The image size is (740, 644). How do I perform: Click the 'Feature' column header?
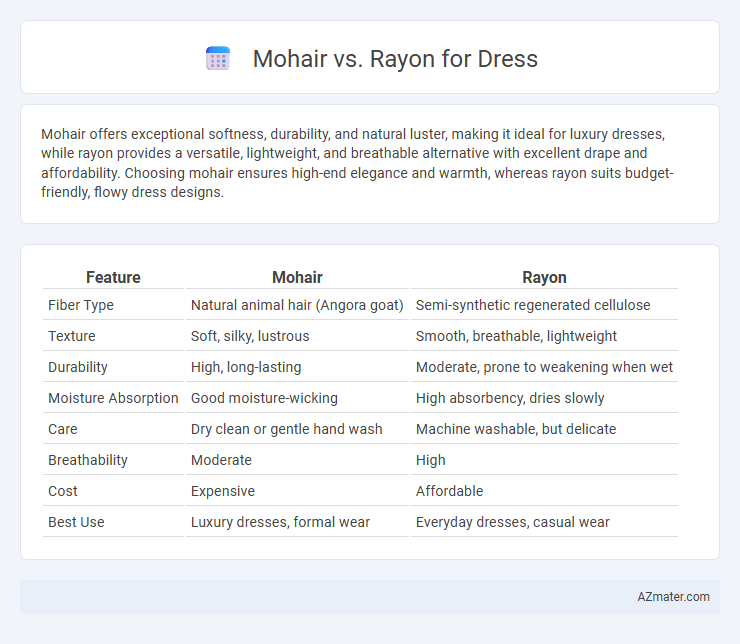point(113,277)
